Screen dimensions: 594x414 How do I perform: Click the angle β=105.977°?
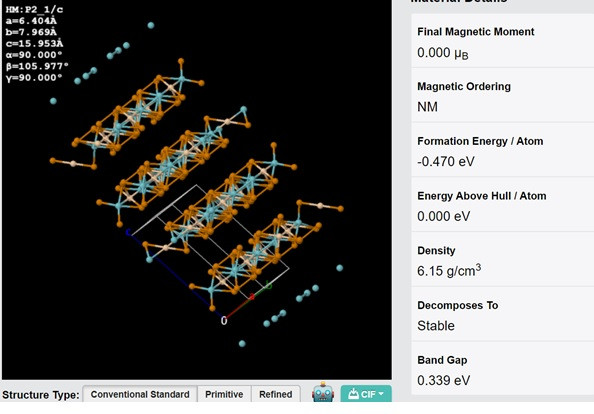click(37, 66)
